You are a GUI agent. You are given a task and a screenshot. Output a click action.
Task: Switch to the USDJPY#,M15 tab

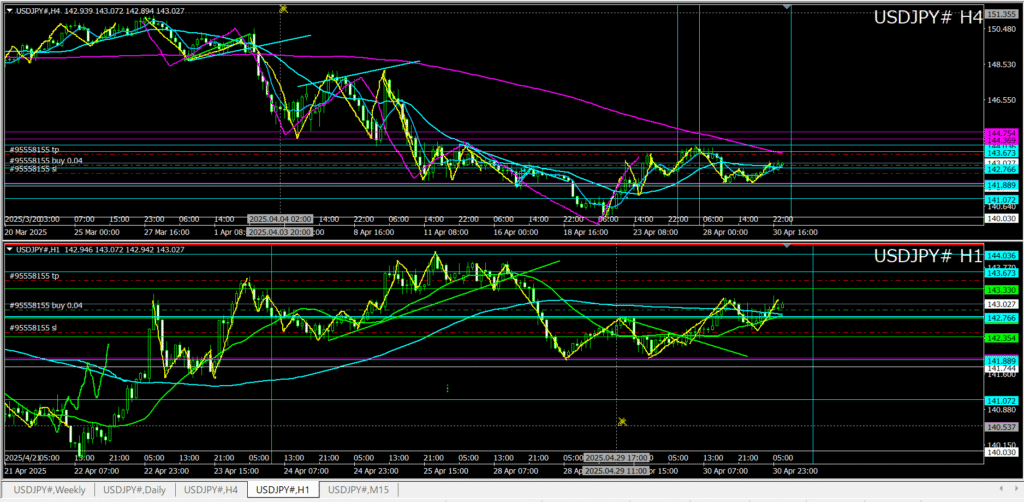[359, 490]
